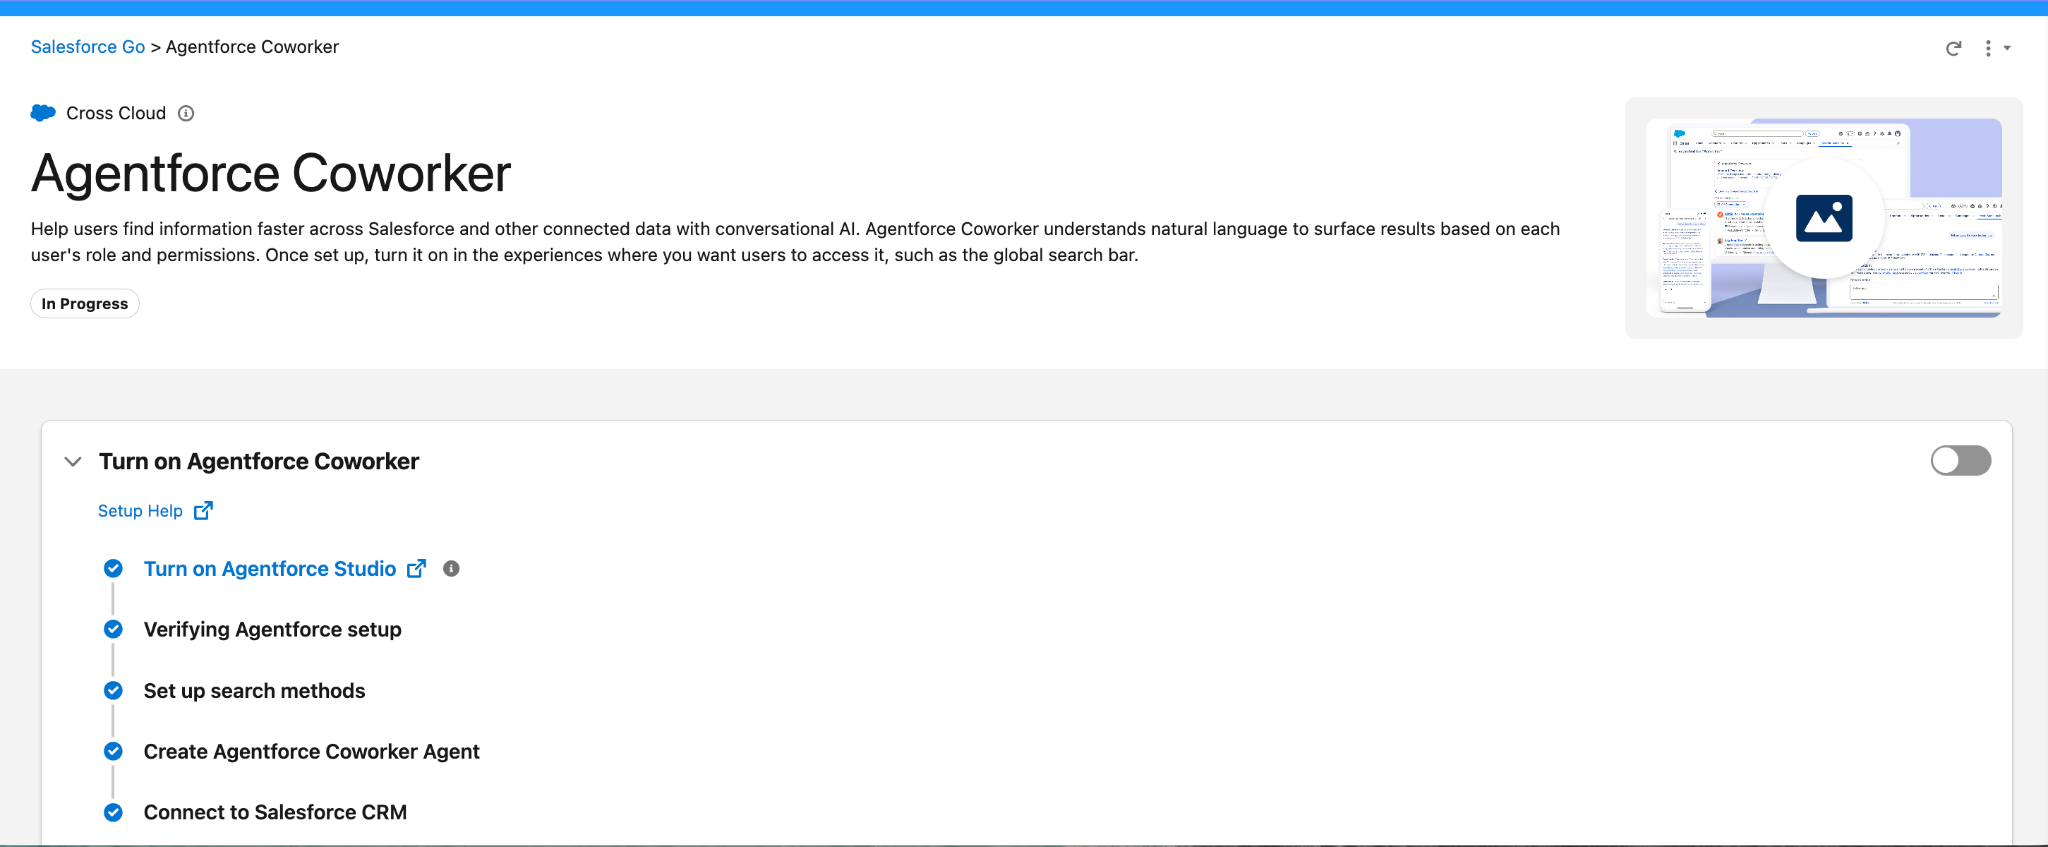2048x847 pixels.
Task: Click the In Progress status badge
Action: pos(85,304)
